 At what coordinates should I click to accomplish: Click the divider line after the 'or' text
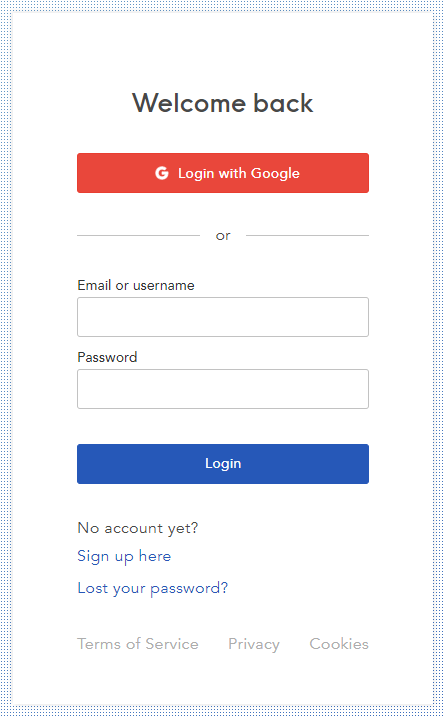point(307,236)
